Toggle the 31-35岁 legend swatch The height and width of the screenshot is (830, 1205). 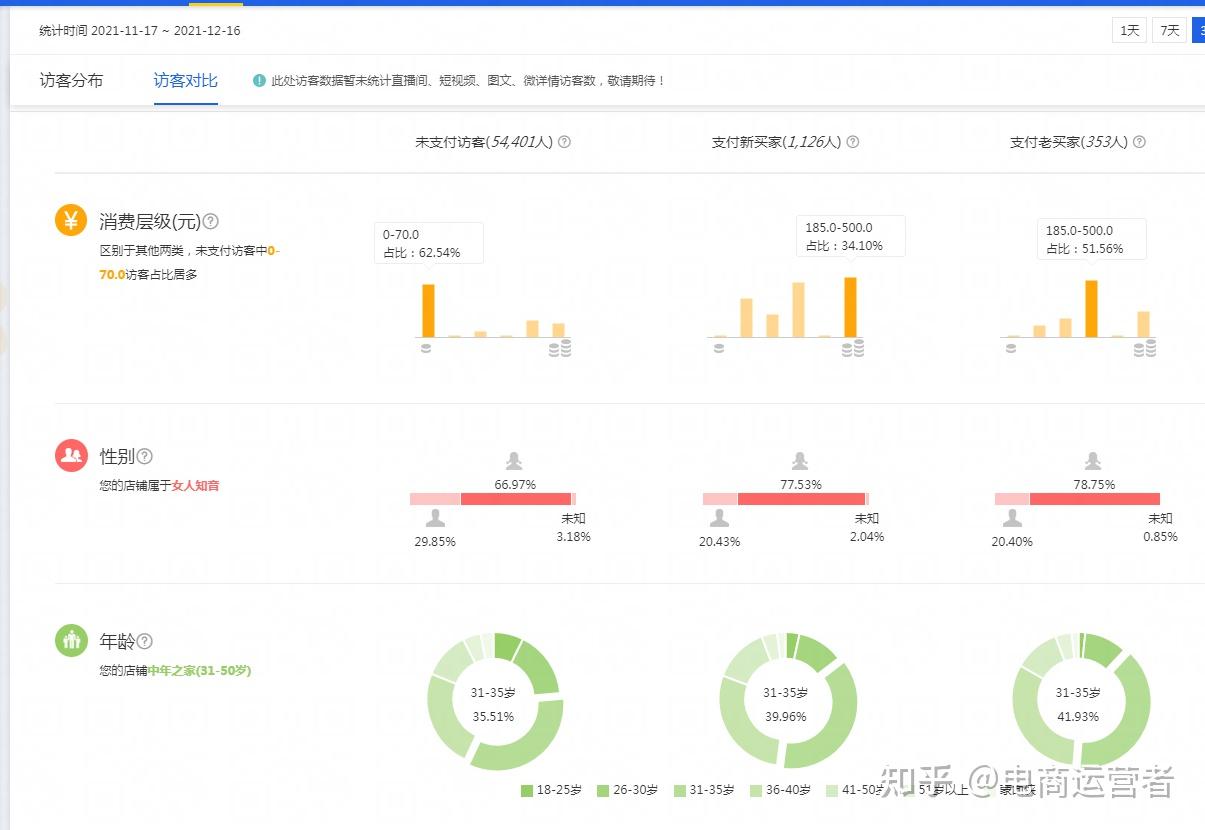680,791
